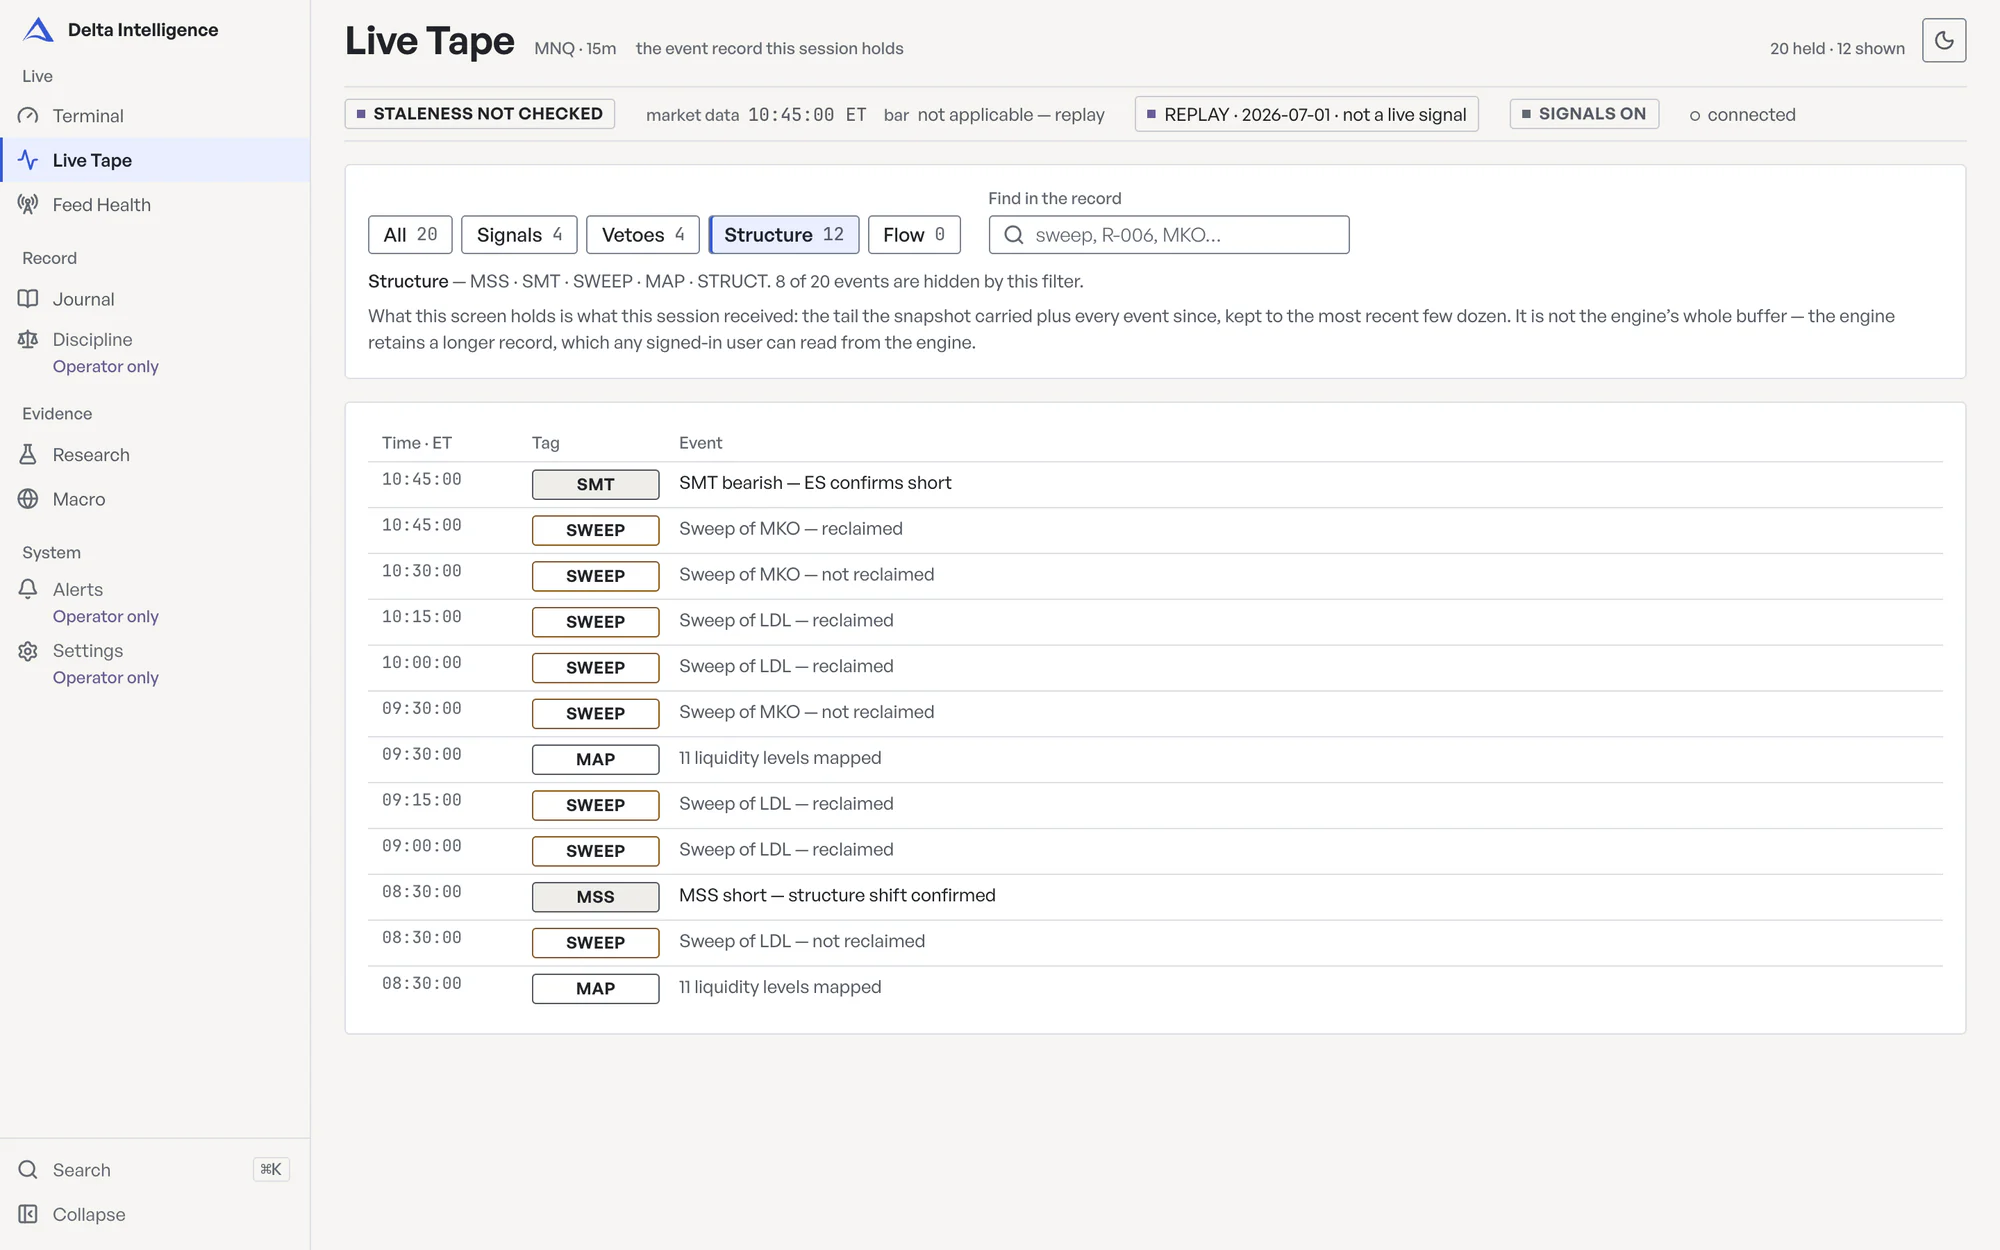Click the Discipline scales icon
The height and width of the screenshot is (1250, 2000).
click(x=28, y=340)
